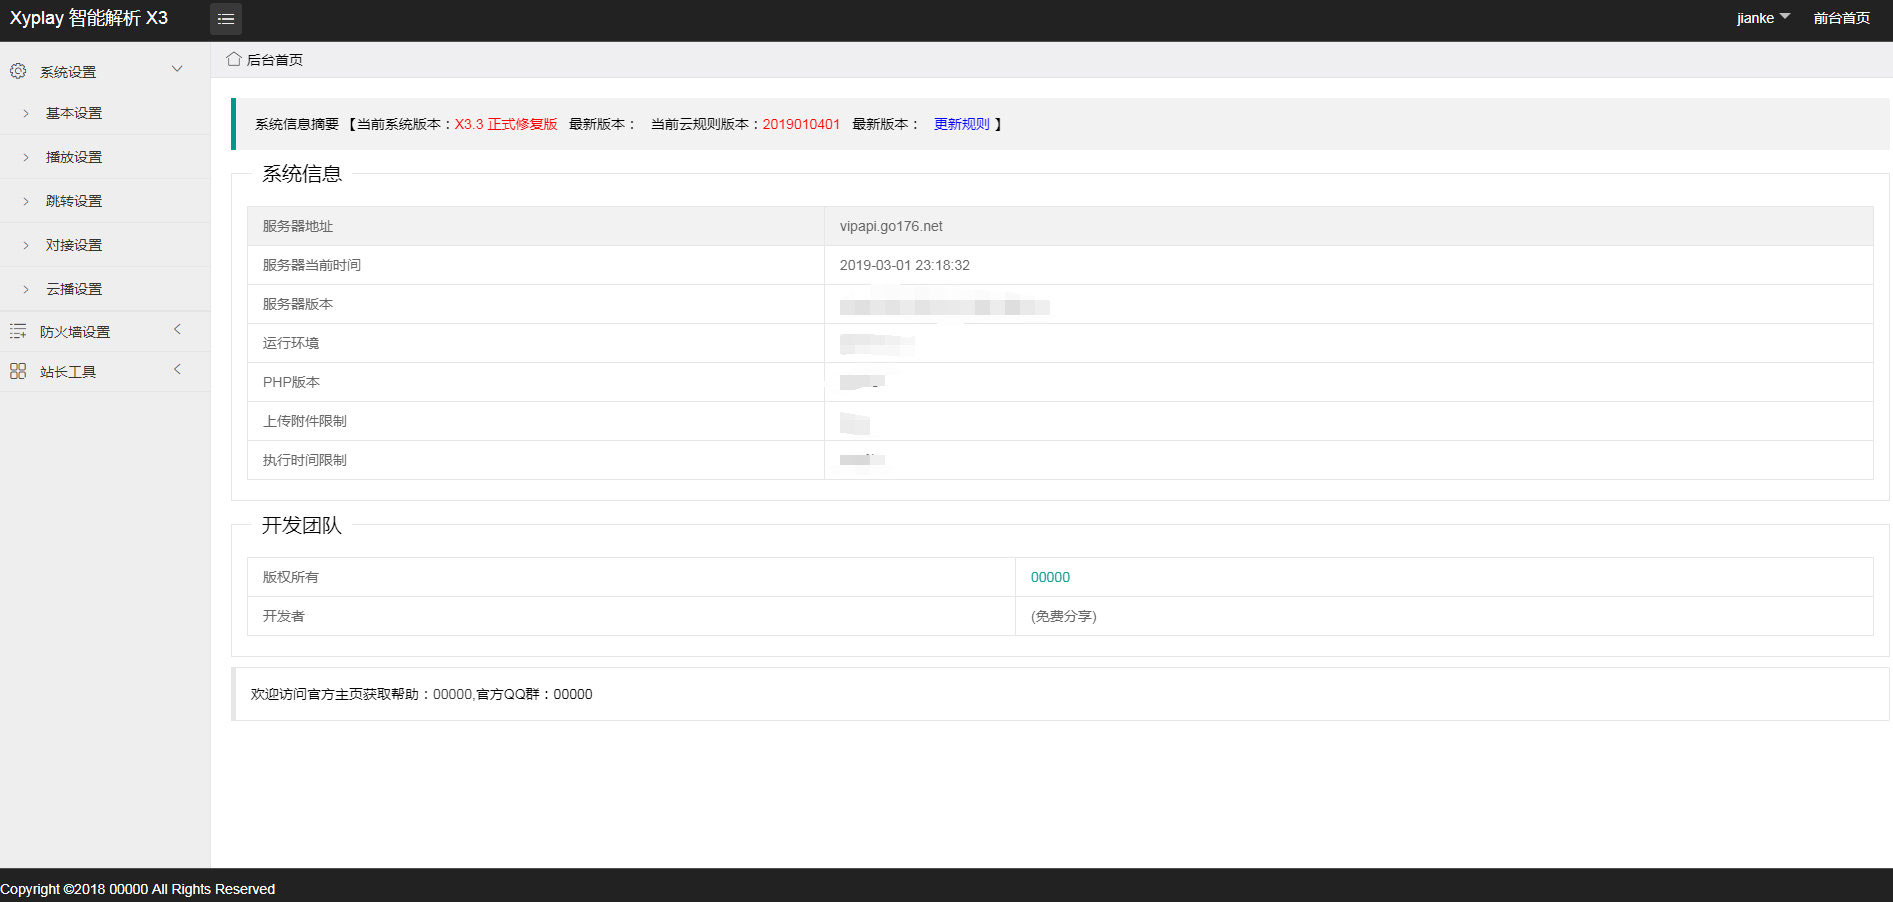This screenshot has width=1893, height=902.
Task: Toggle the sidebar with the hamburger icon
Action: coord(226,19)
